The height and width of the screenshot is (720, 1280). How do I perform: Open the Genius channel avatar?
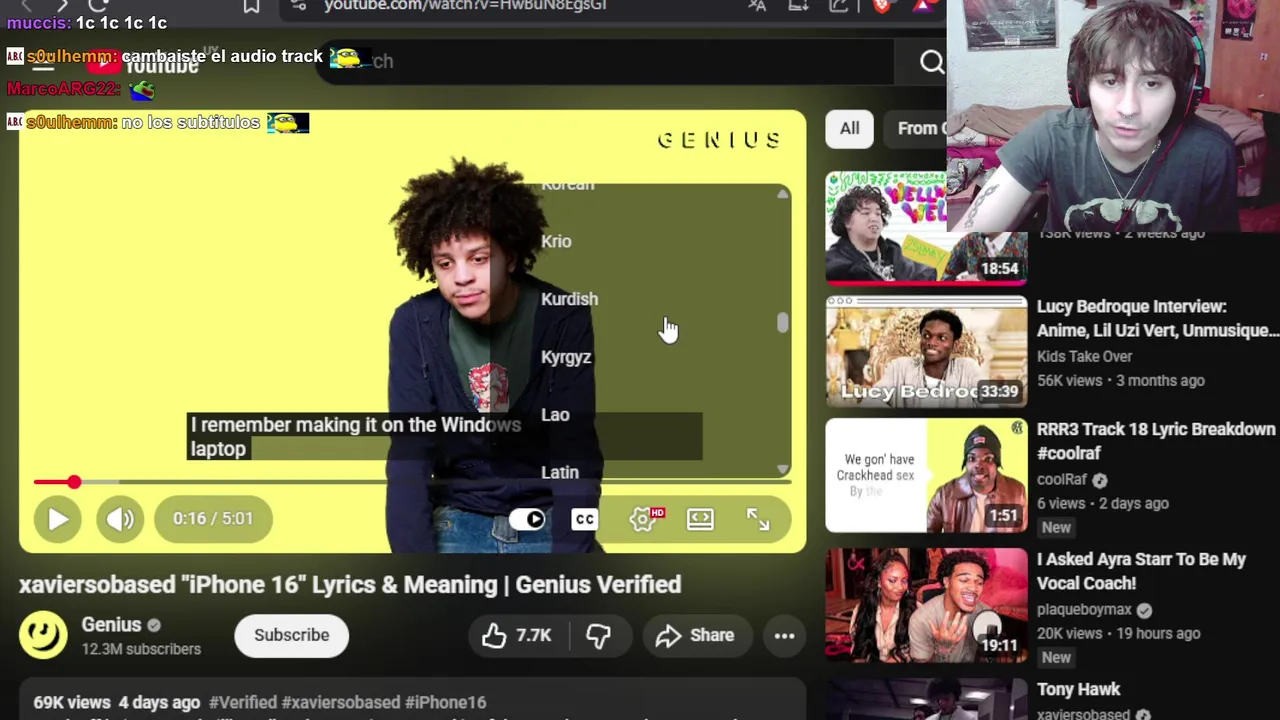click(x=43, y=635)
